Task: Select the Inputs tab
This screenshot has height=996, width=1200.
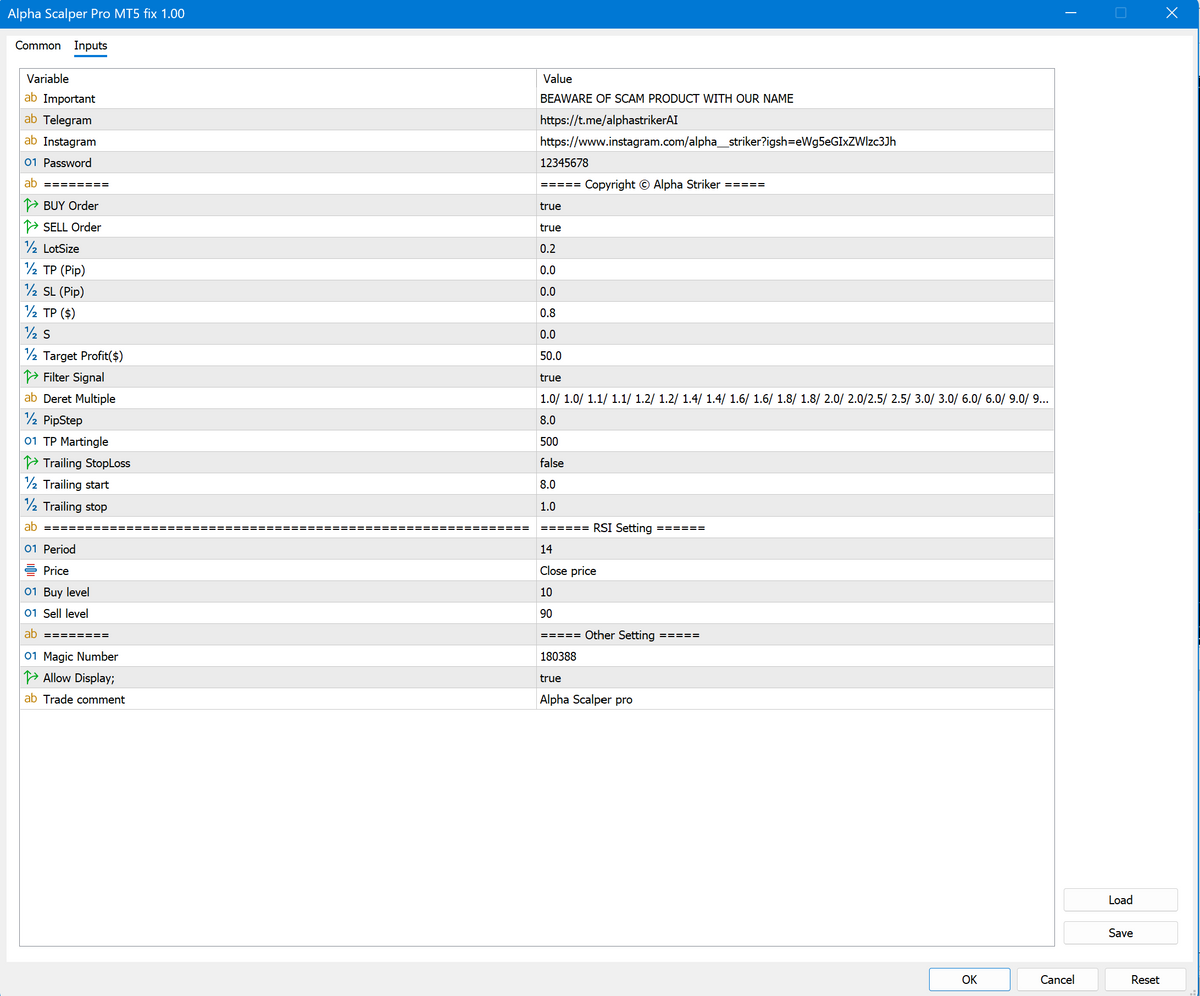Action: click(x=90, y=46)
